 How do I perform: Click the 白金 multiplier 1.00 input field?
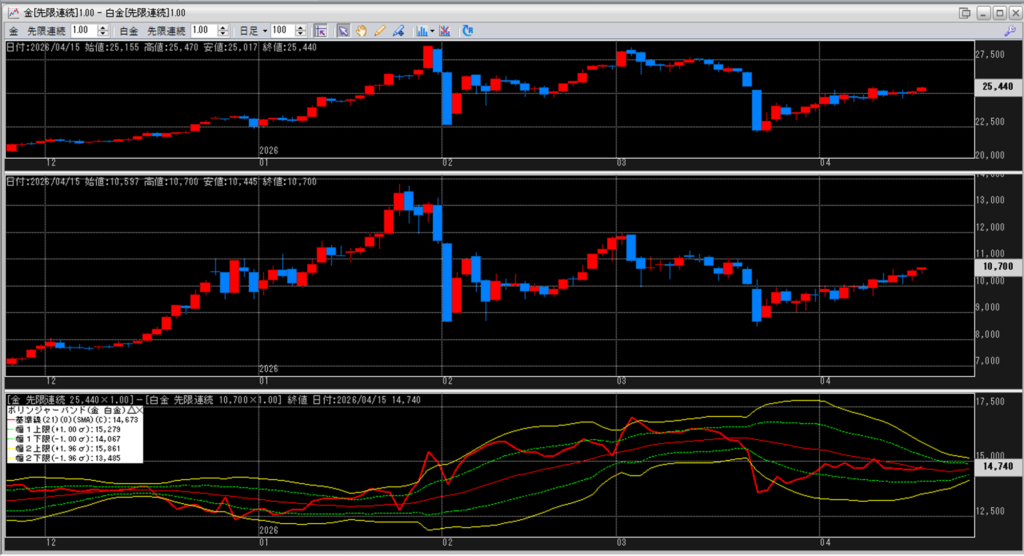[x=204, y=31]
